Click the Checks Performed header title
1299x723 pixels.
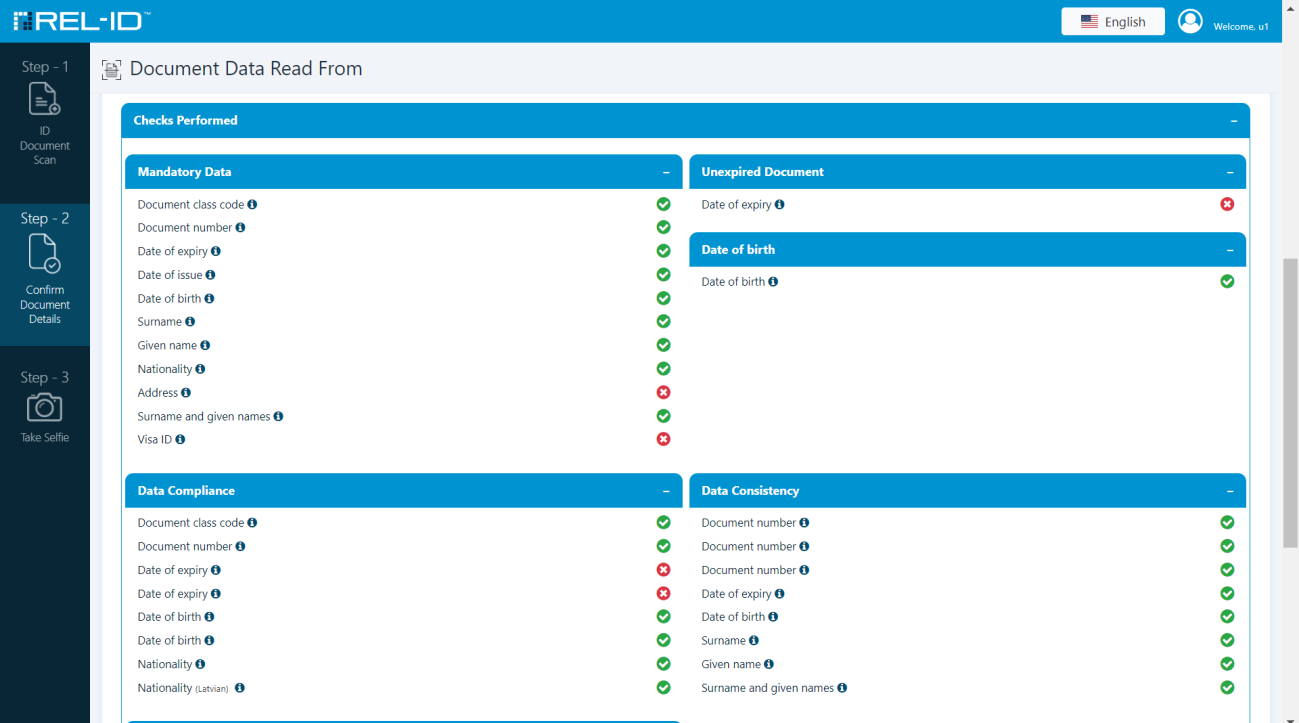click(x=185, y=120)
